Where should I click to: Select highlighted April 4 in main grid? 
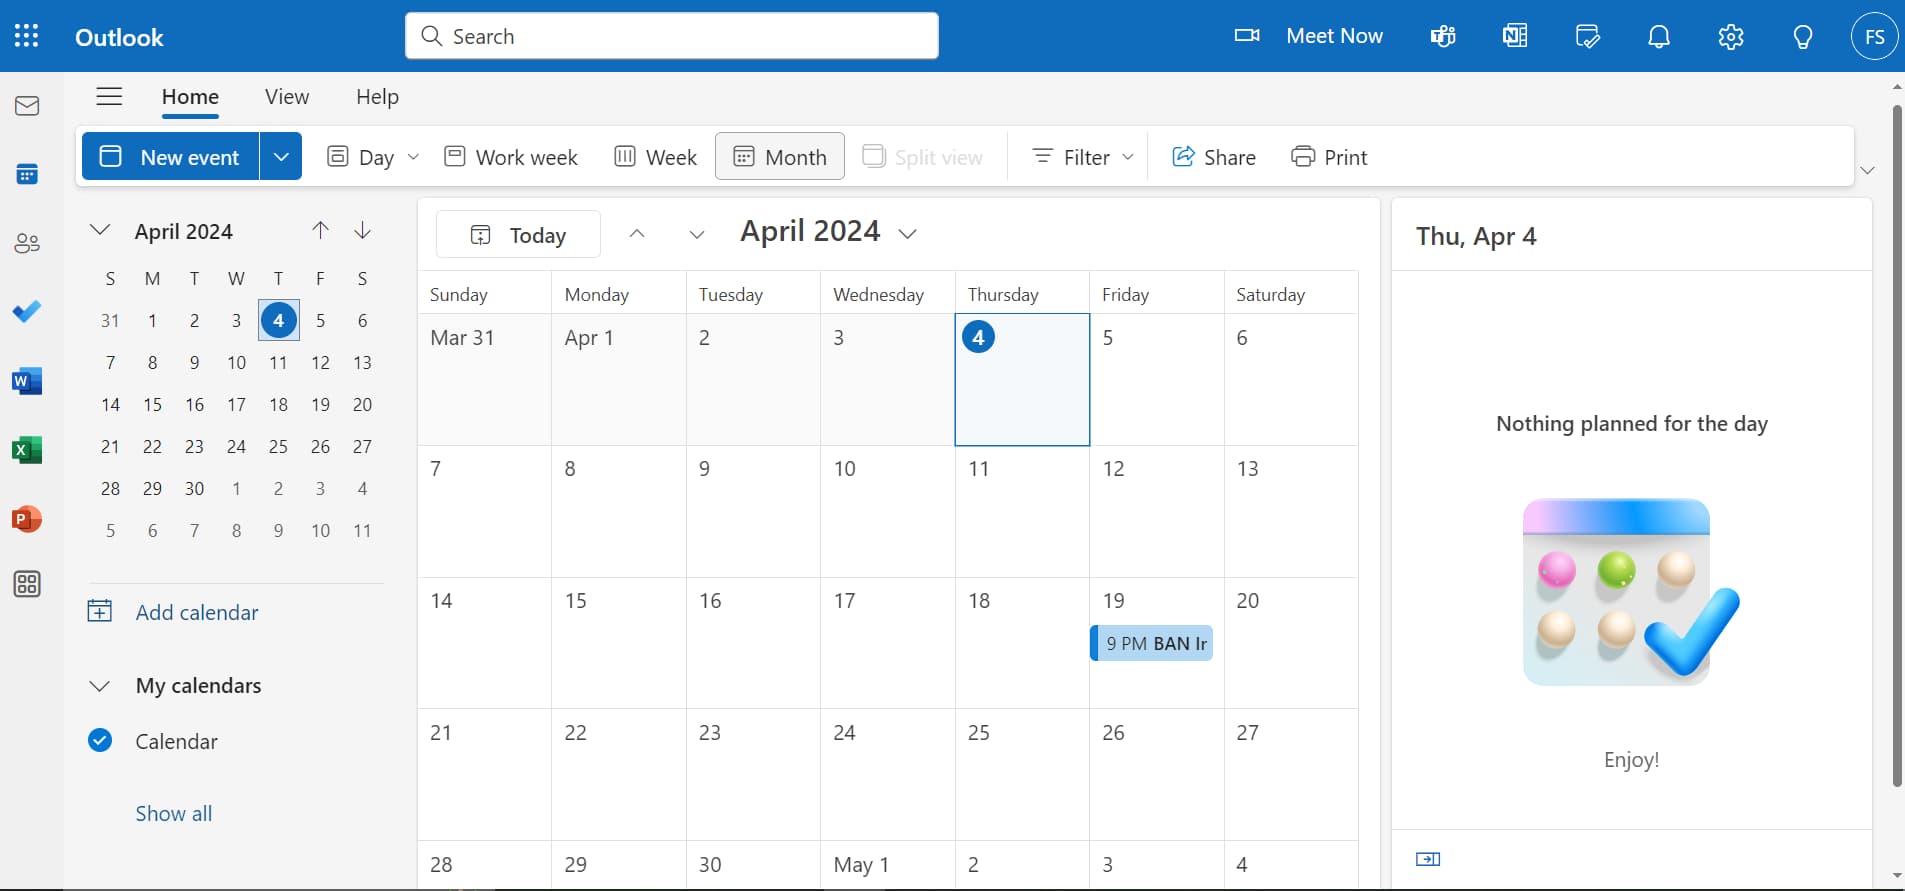point(1022,380)
